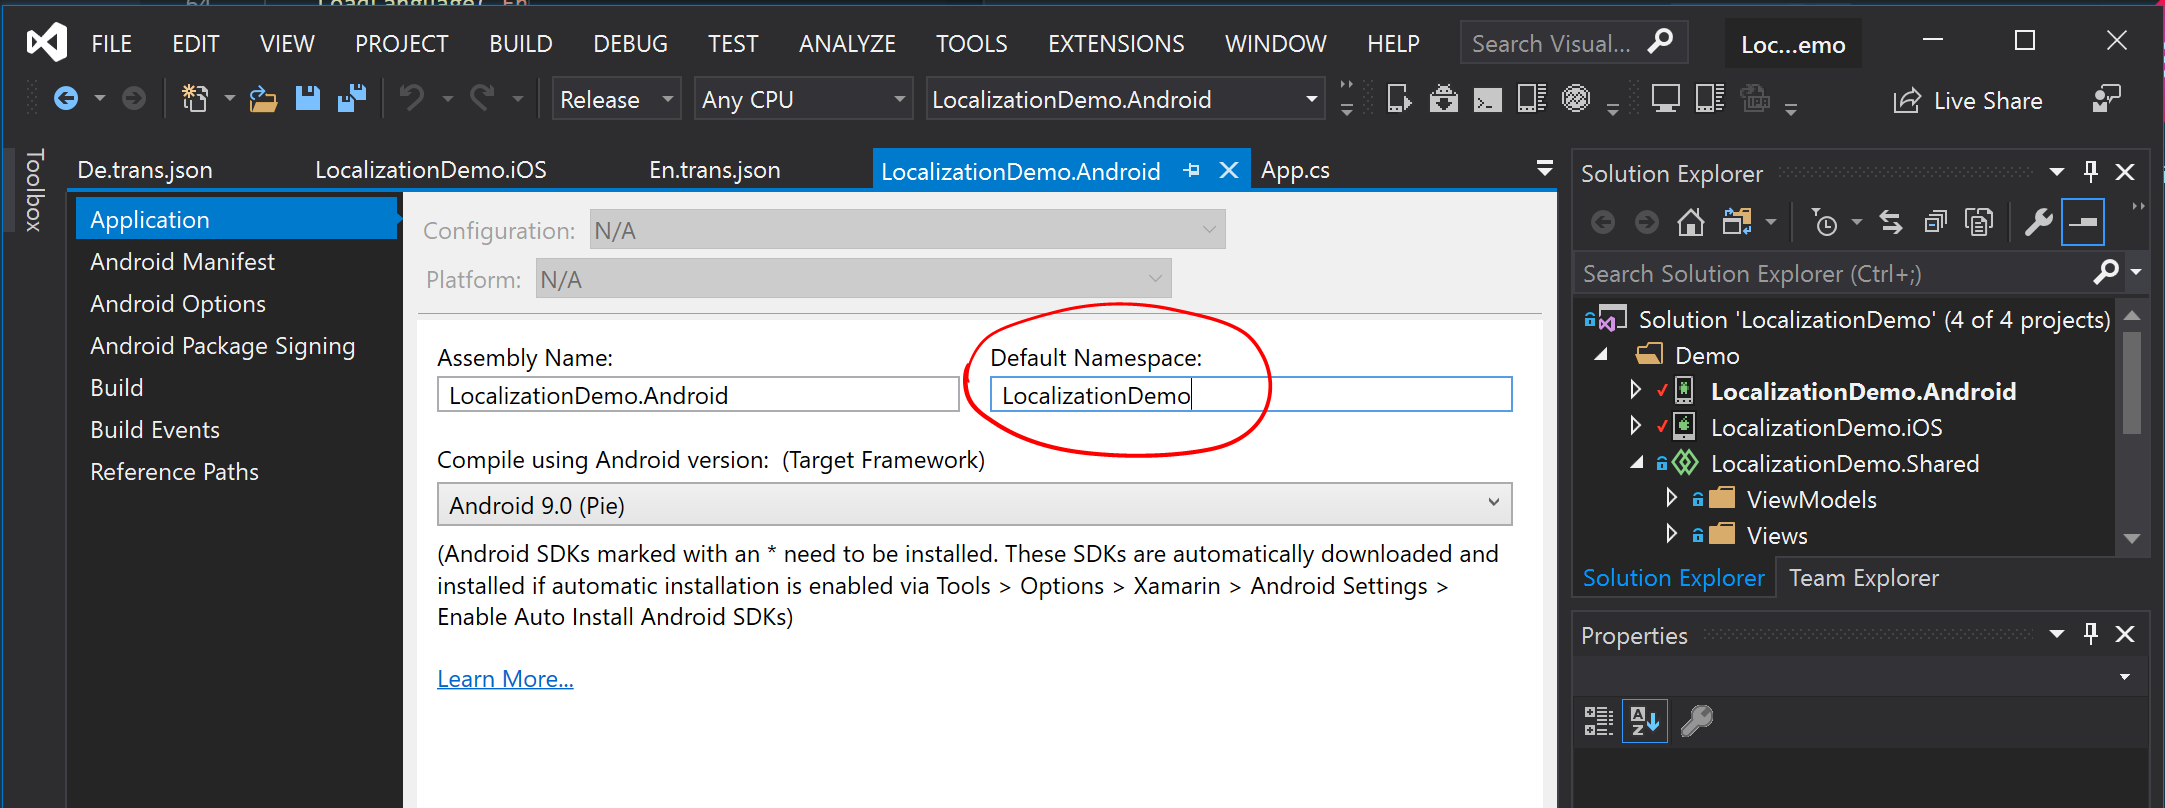2165x808 pixels.
Task: Click the Pair to Mac monitor icon
Action: [1665, 98]
